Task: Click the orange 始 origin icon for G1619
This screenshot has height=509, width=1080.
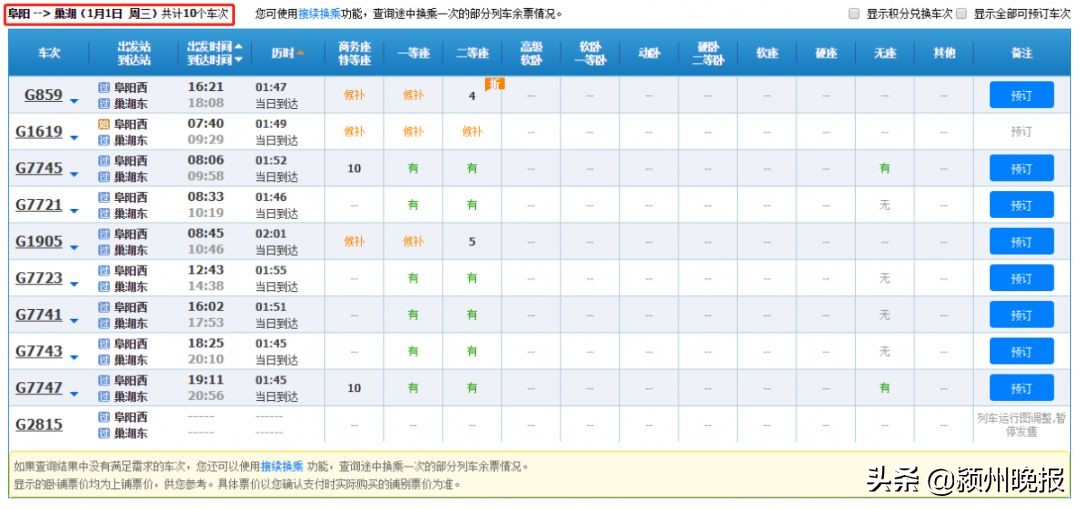Action: 104,124
